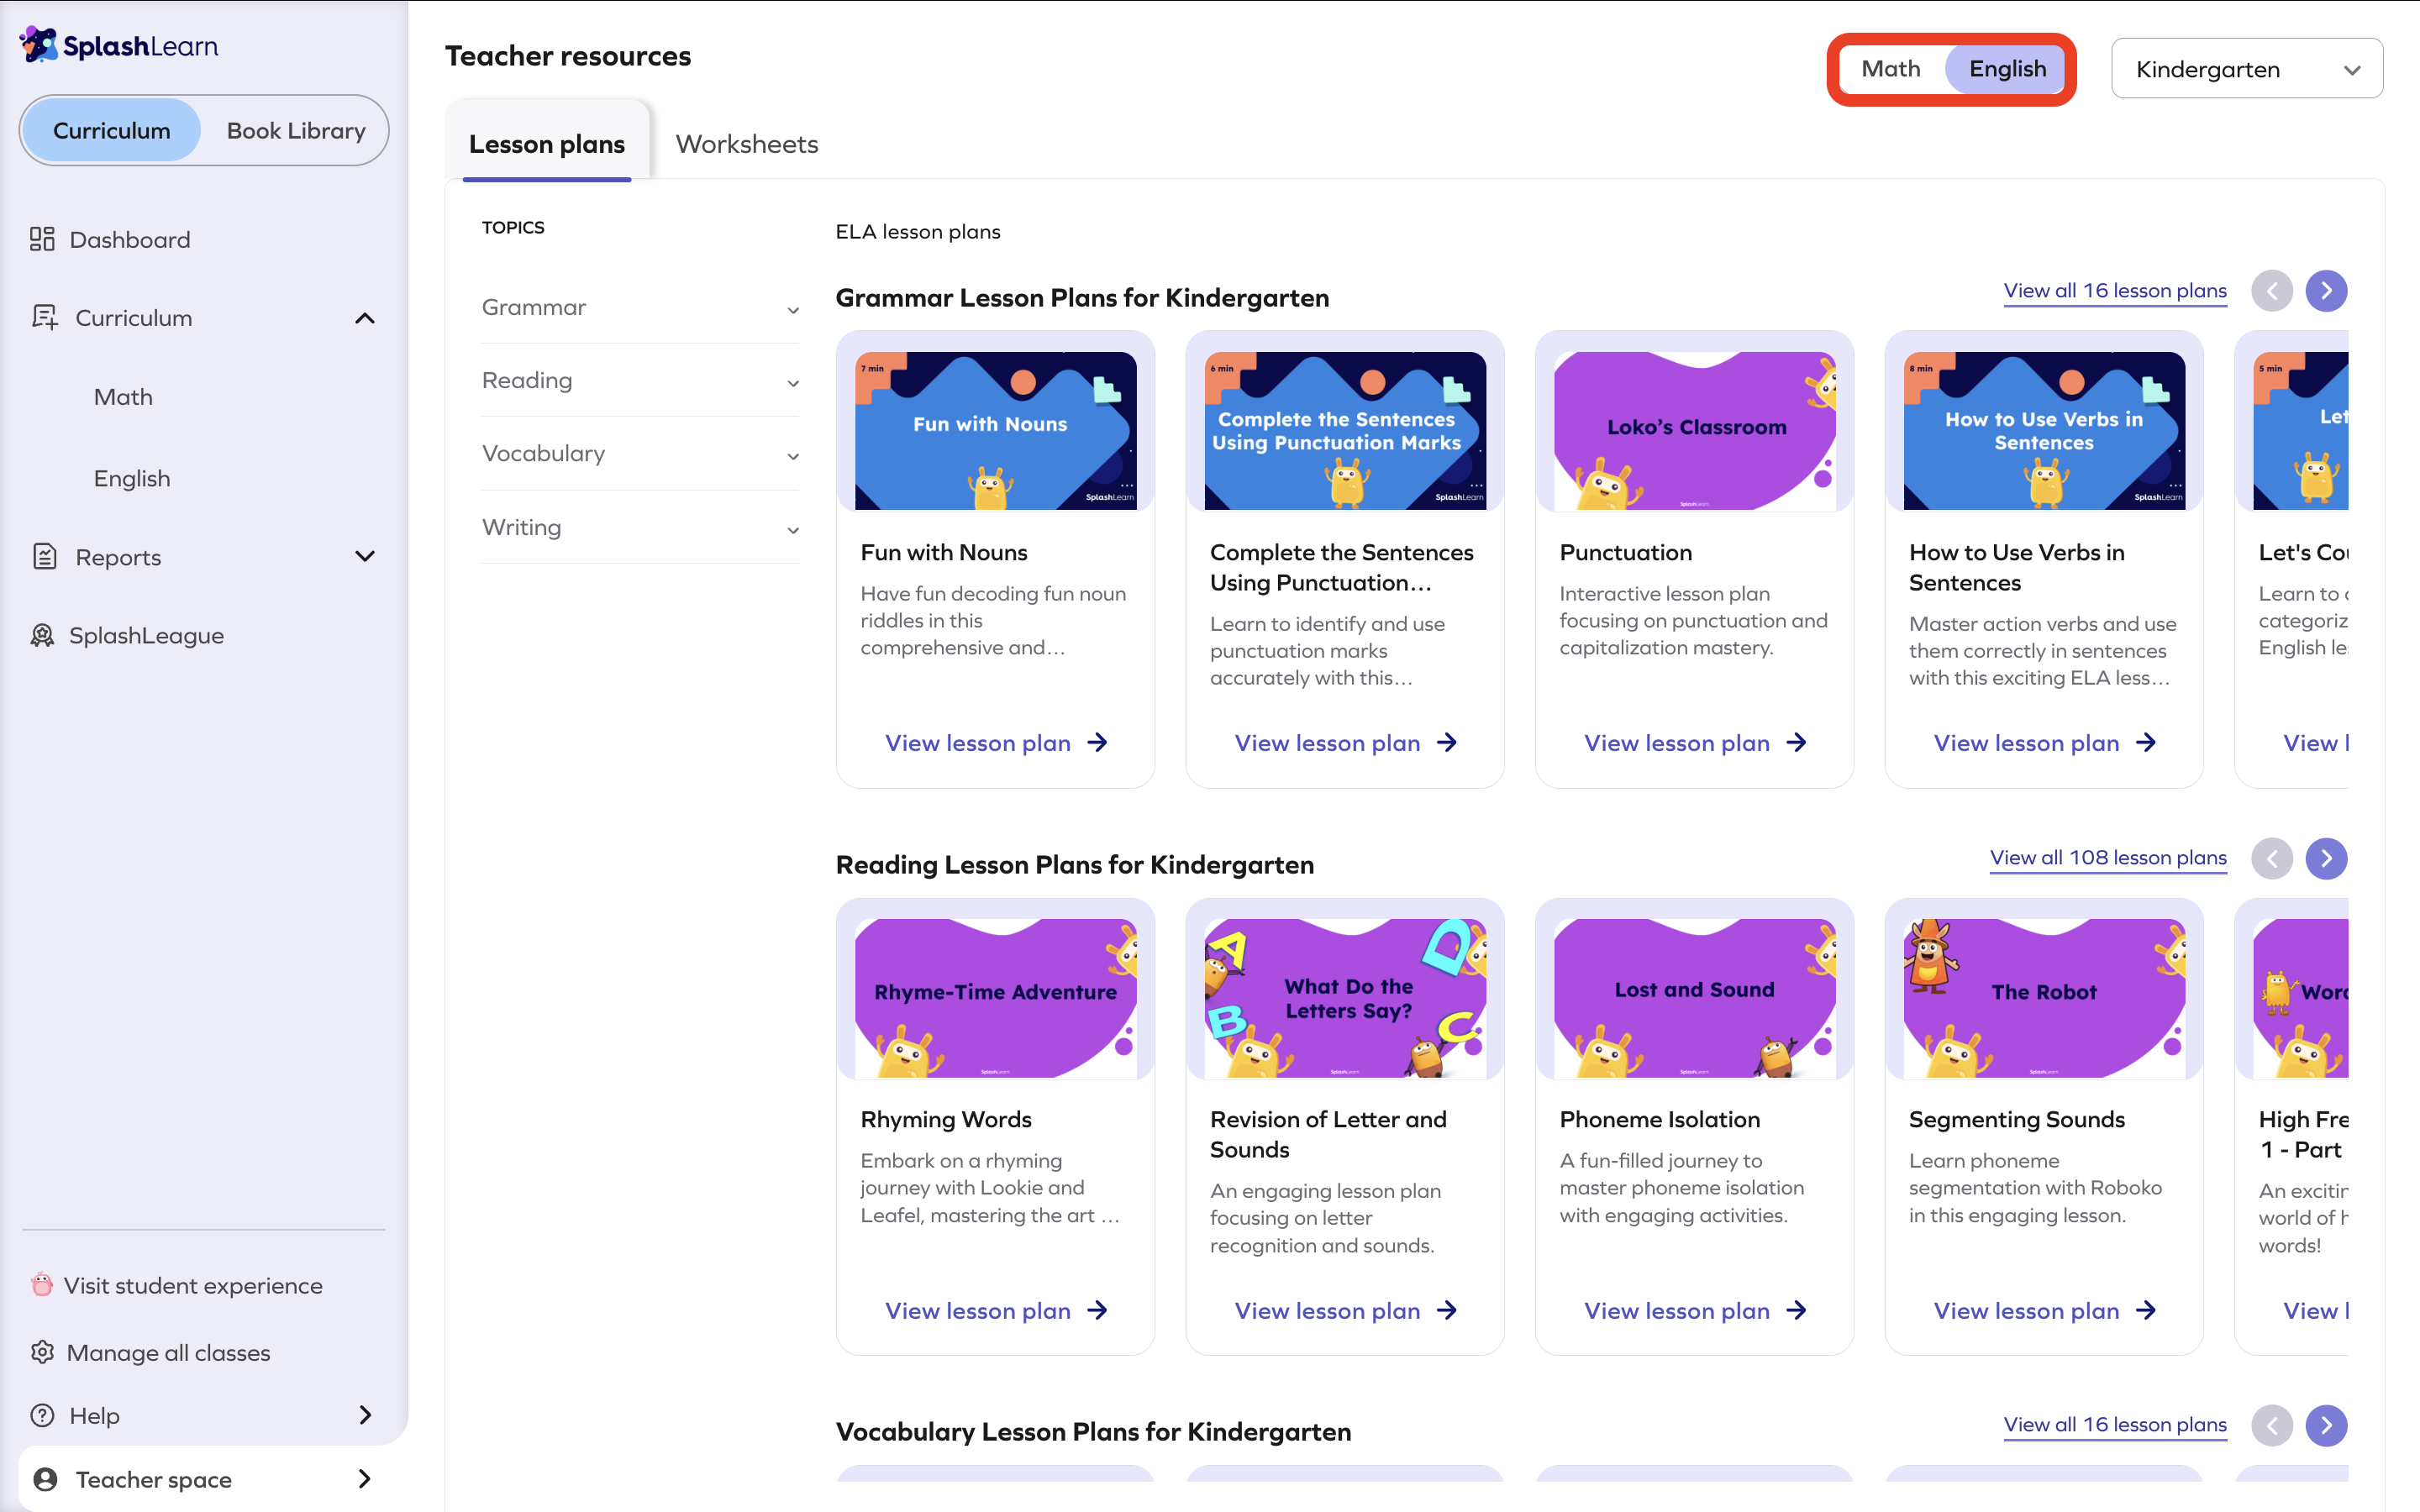Switch subject toggle to Math

tap(1890, 69)
